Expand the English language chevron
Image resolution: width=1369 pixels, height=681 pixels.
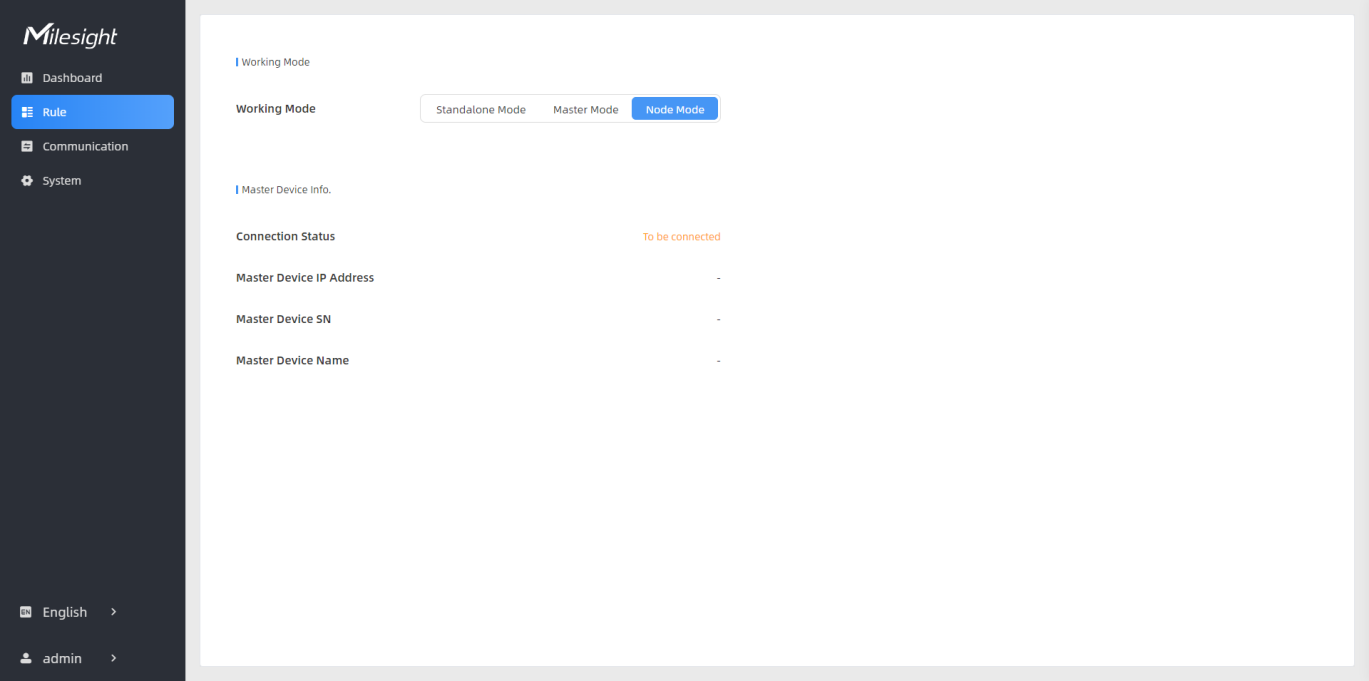113,612
